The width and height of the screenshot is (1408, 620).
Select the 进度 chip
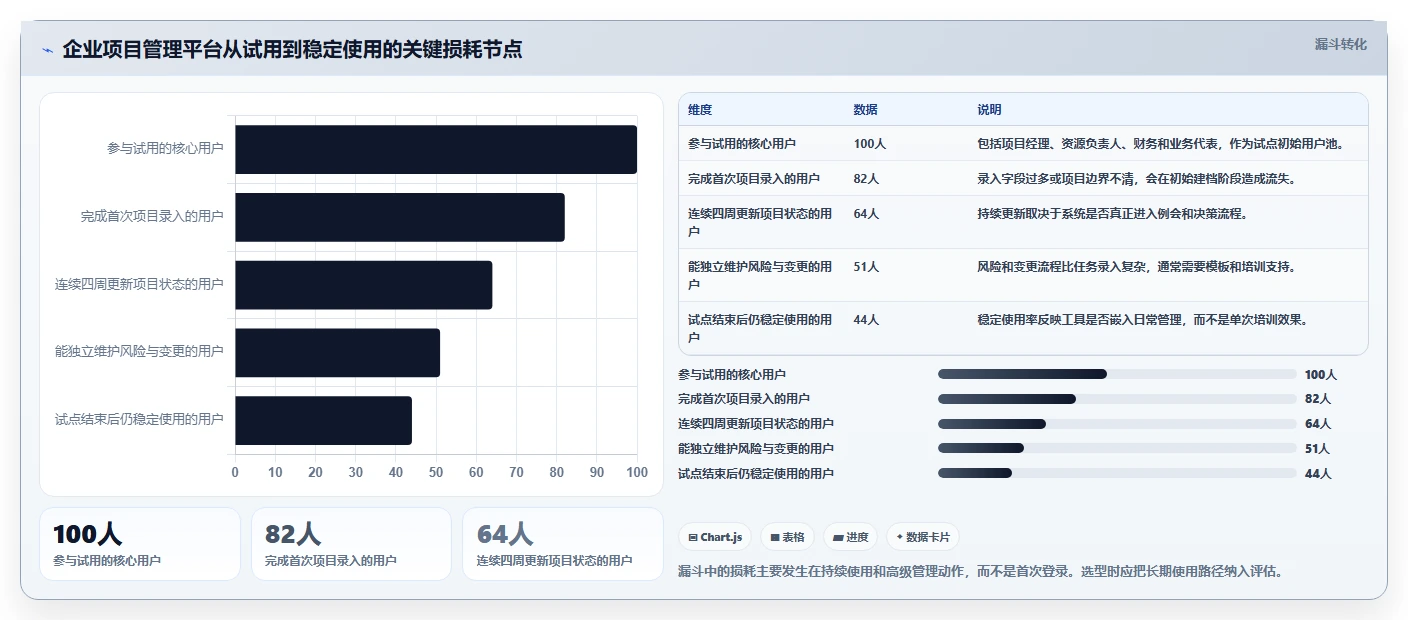pos(850,537)
